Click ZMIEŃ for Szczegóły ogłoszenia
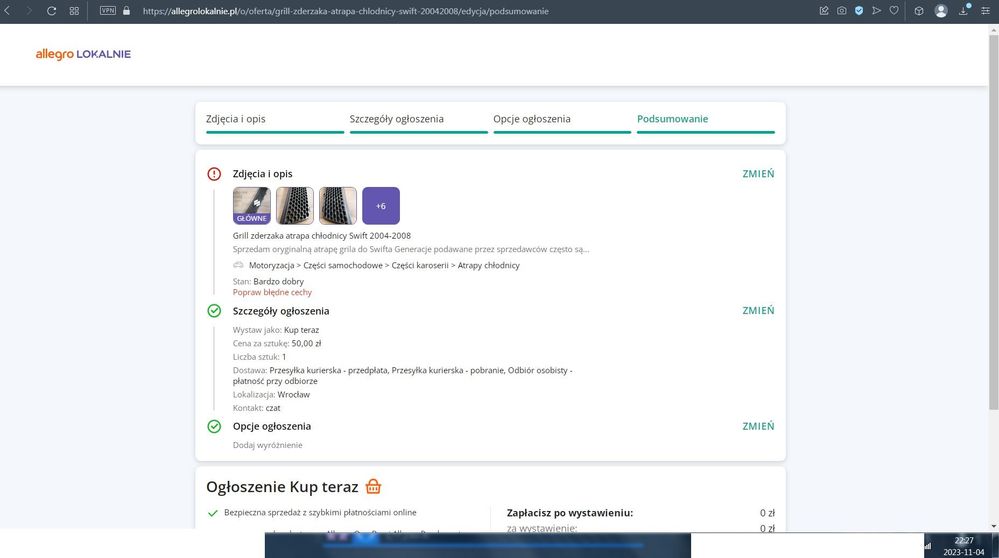999x558 pixels. [758, 310]
